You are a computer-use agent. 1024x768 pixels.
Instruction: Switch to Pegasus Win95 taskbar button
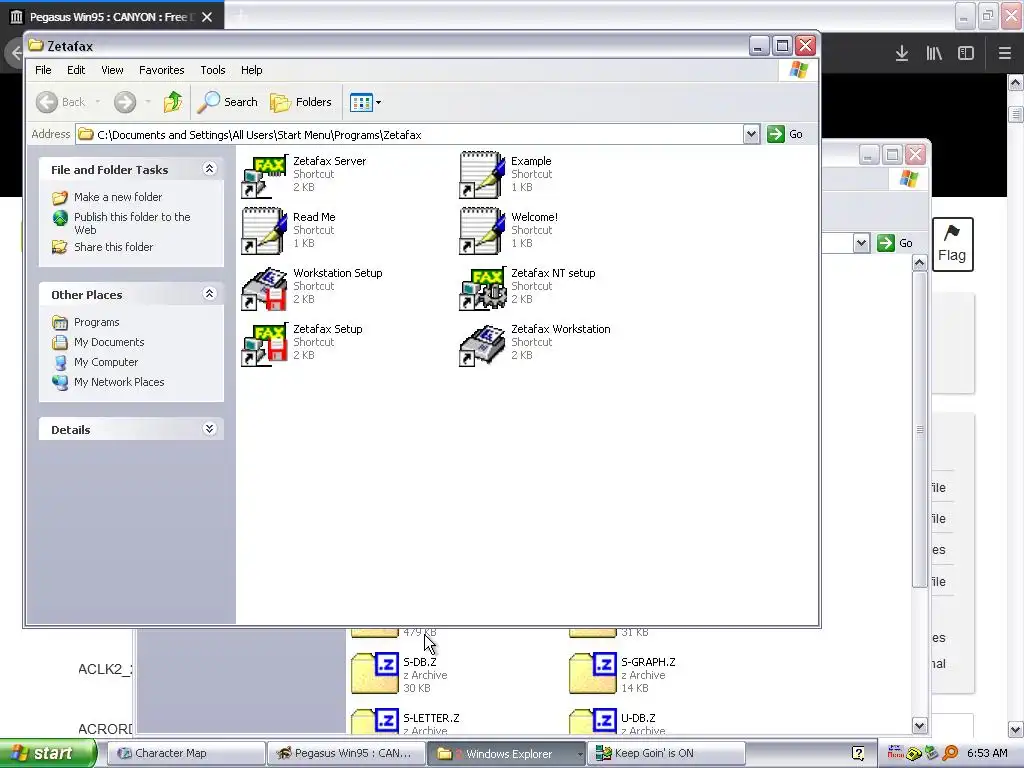pyautogui.click(x=346, y=753)
